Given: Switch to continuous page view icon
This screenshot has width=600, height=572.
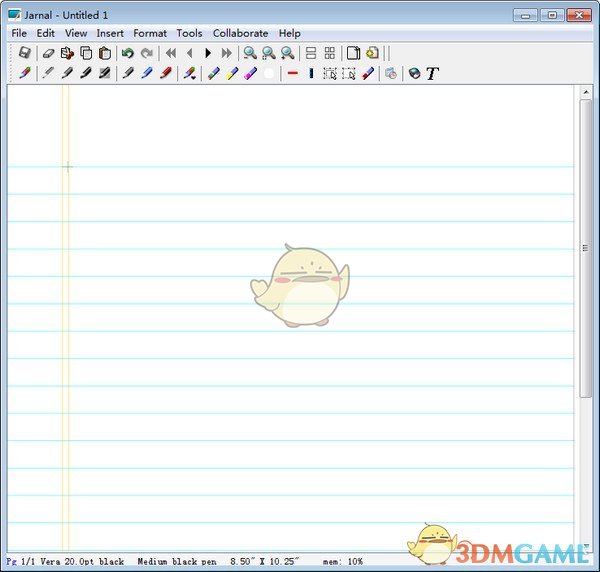Looking at the screenshot, I should tap(311, 53).
